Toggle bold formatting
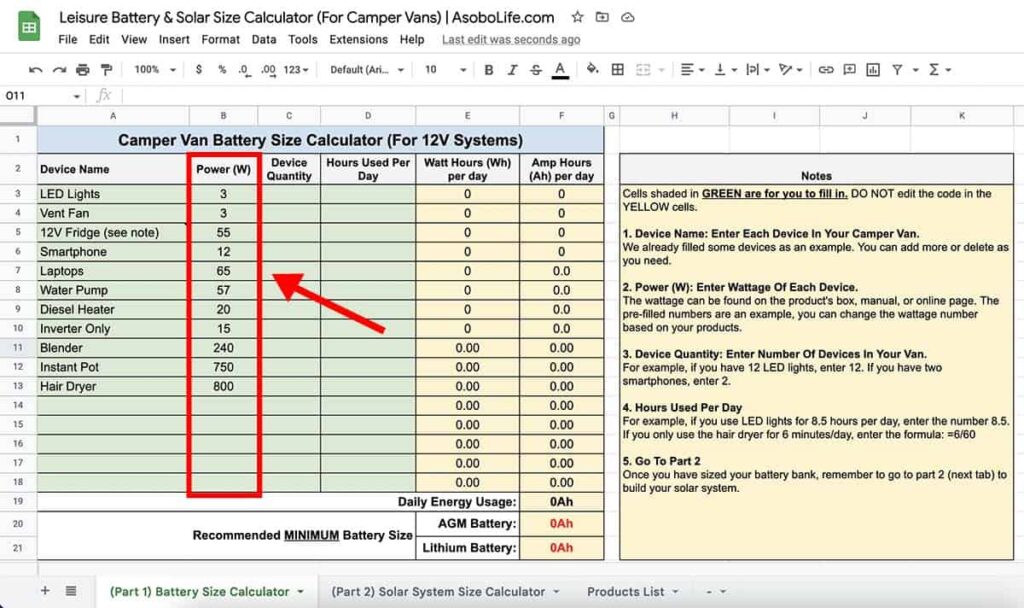Image resolution: width=1024 pixels, height=608 pixels. (488, 69)
